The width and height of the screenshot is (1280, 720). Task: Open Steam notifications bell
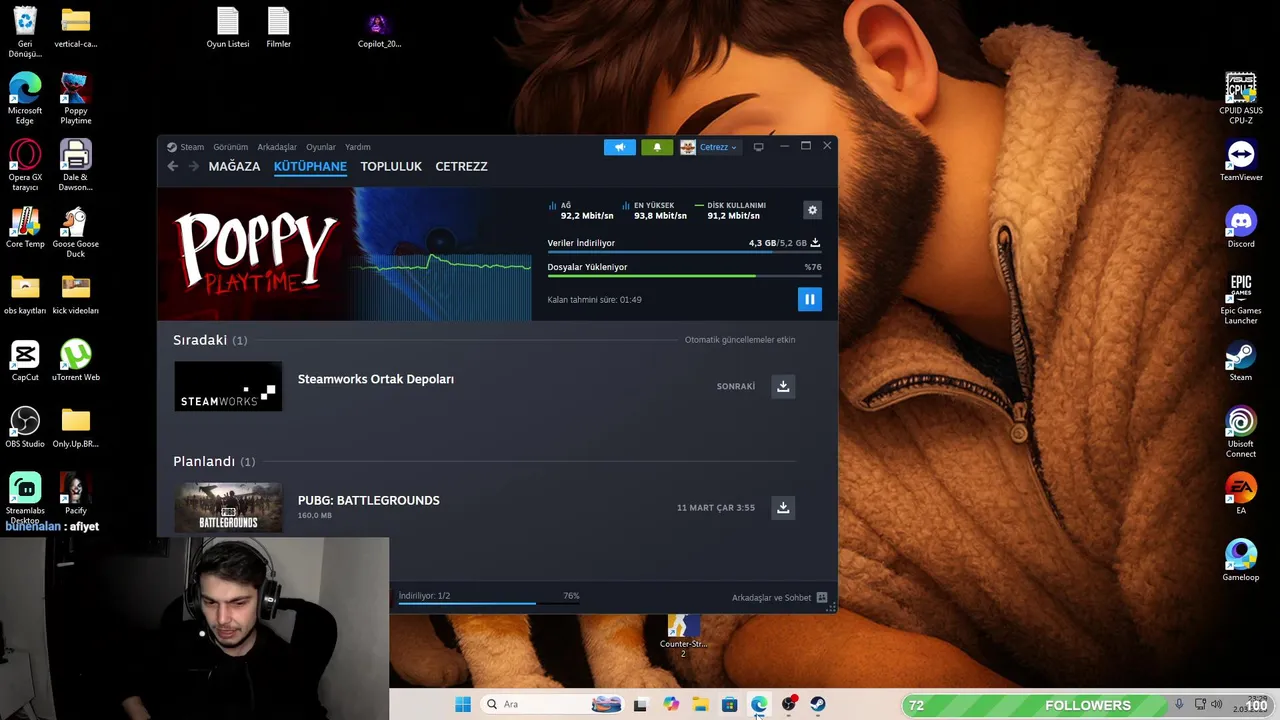tap(657, 147)
